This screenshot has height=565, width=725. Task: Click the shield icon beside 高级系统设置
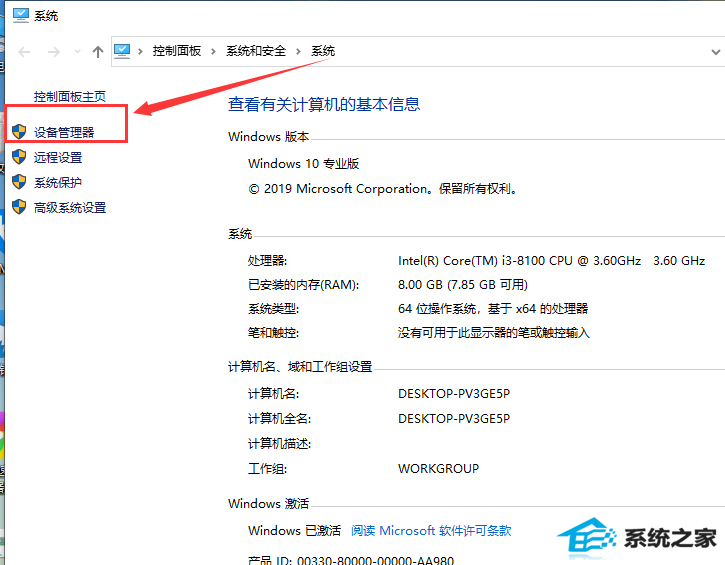[19, 207]
